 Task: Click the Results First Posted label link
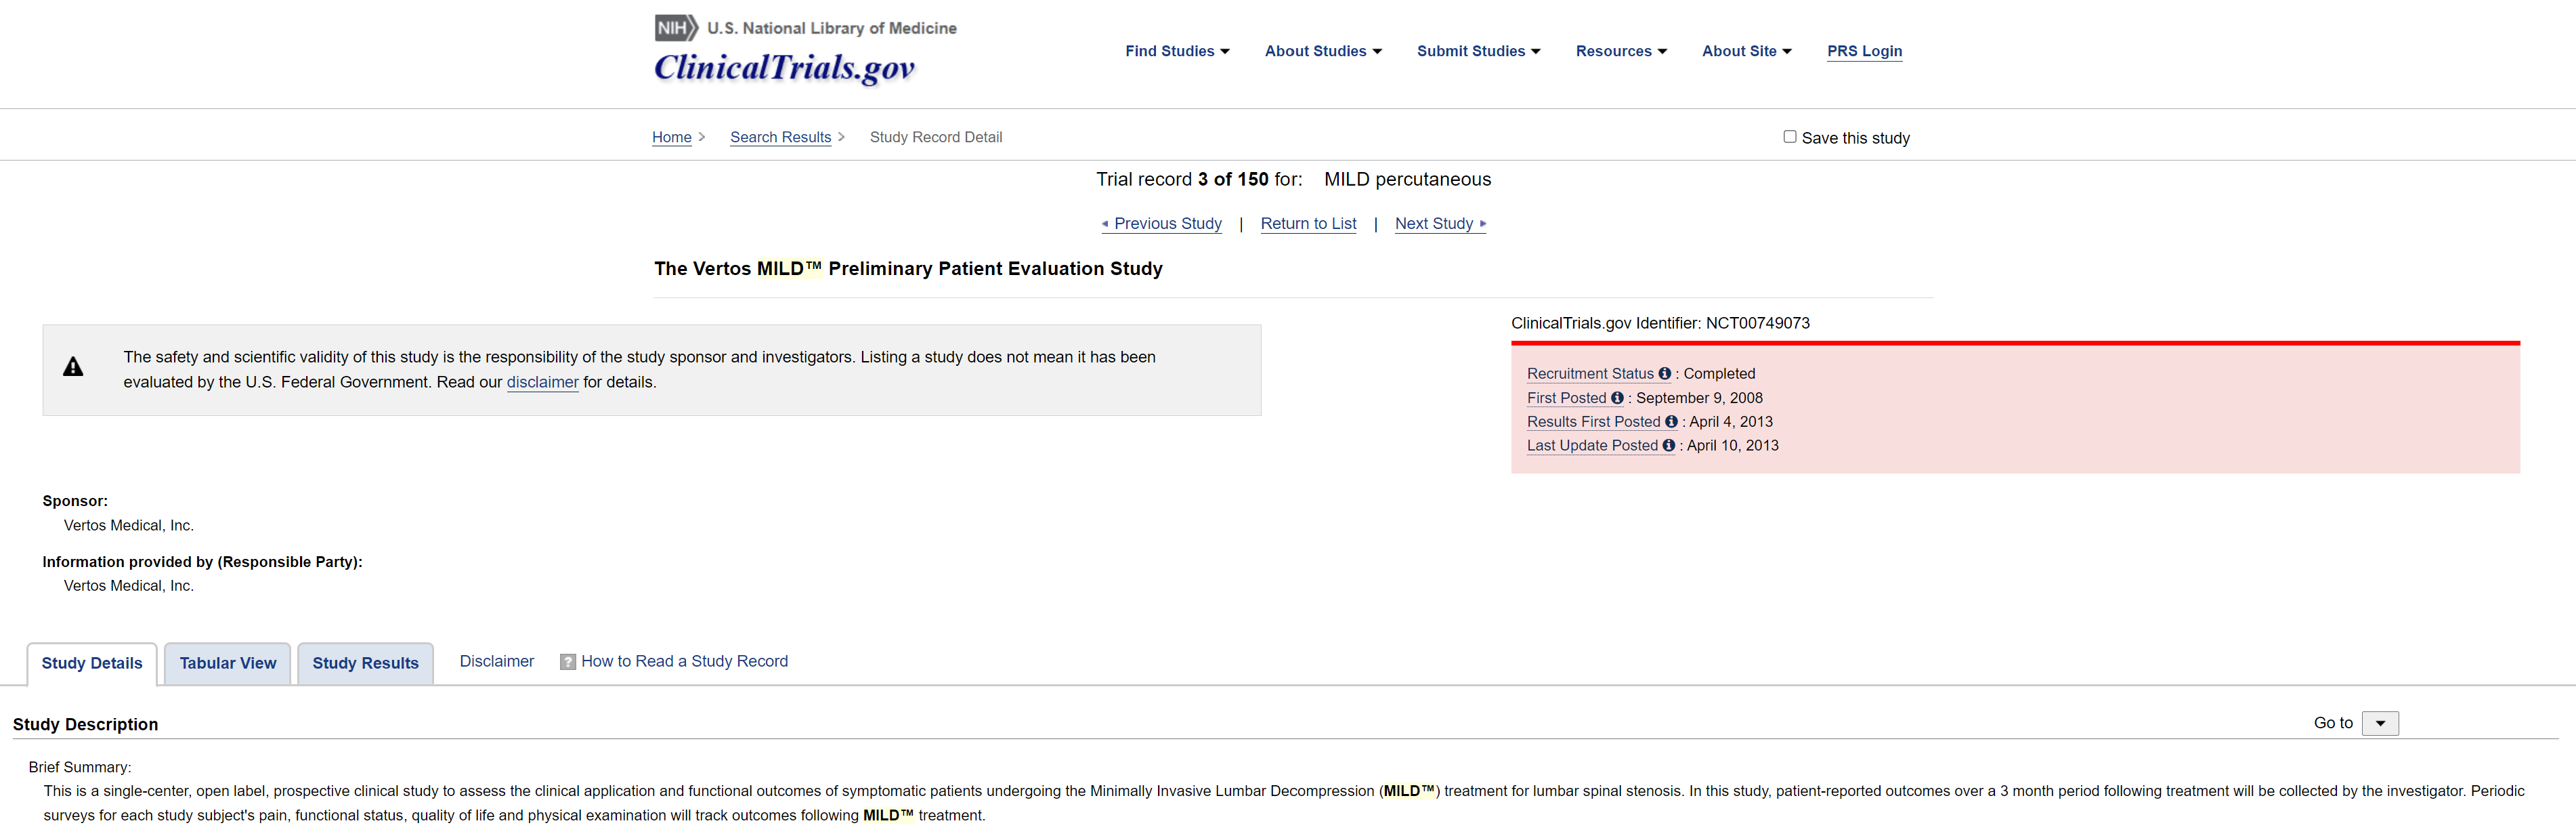point(1593,422)
